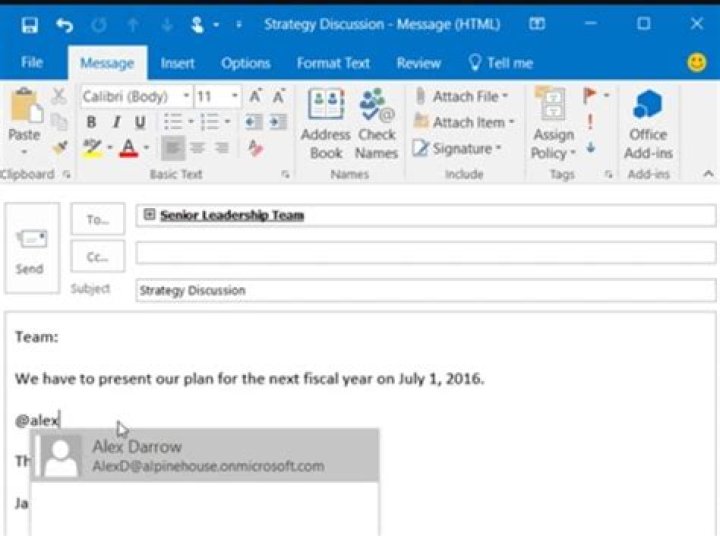
Task: Click the Tell me search box
Action: coord(501,62)
